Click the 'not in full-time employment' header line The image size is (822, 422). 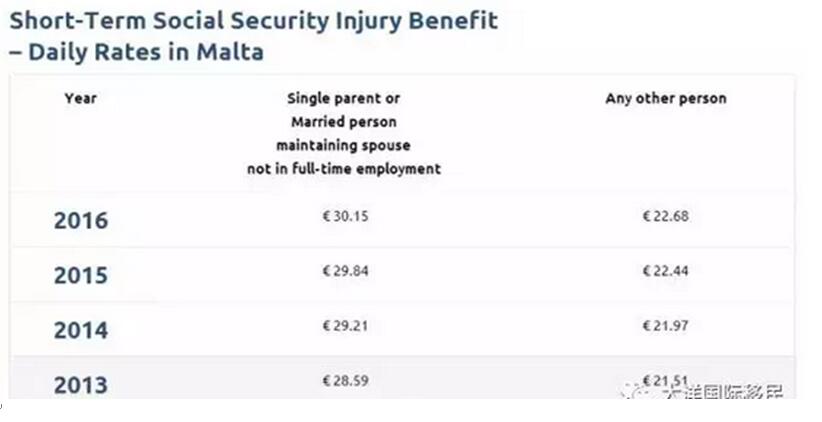coord(344,169)
